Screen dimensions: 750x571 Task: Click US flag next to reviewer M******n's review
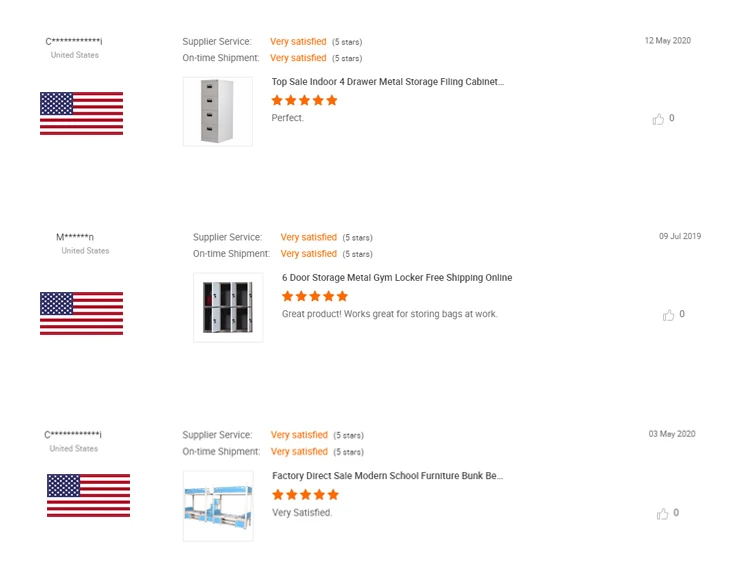[81, 313]
